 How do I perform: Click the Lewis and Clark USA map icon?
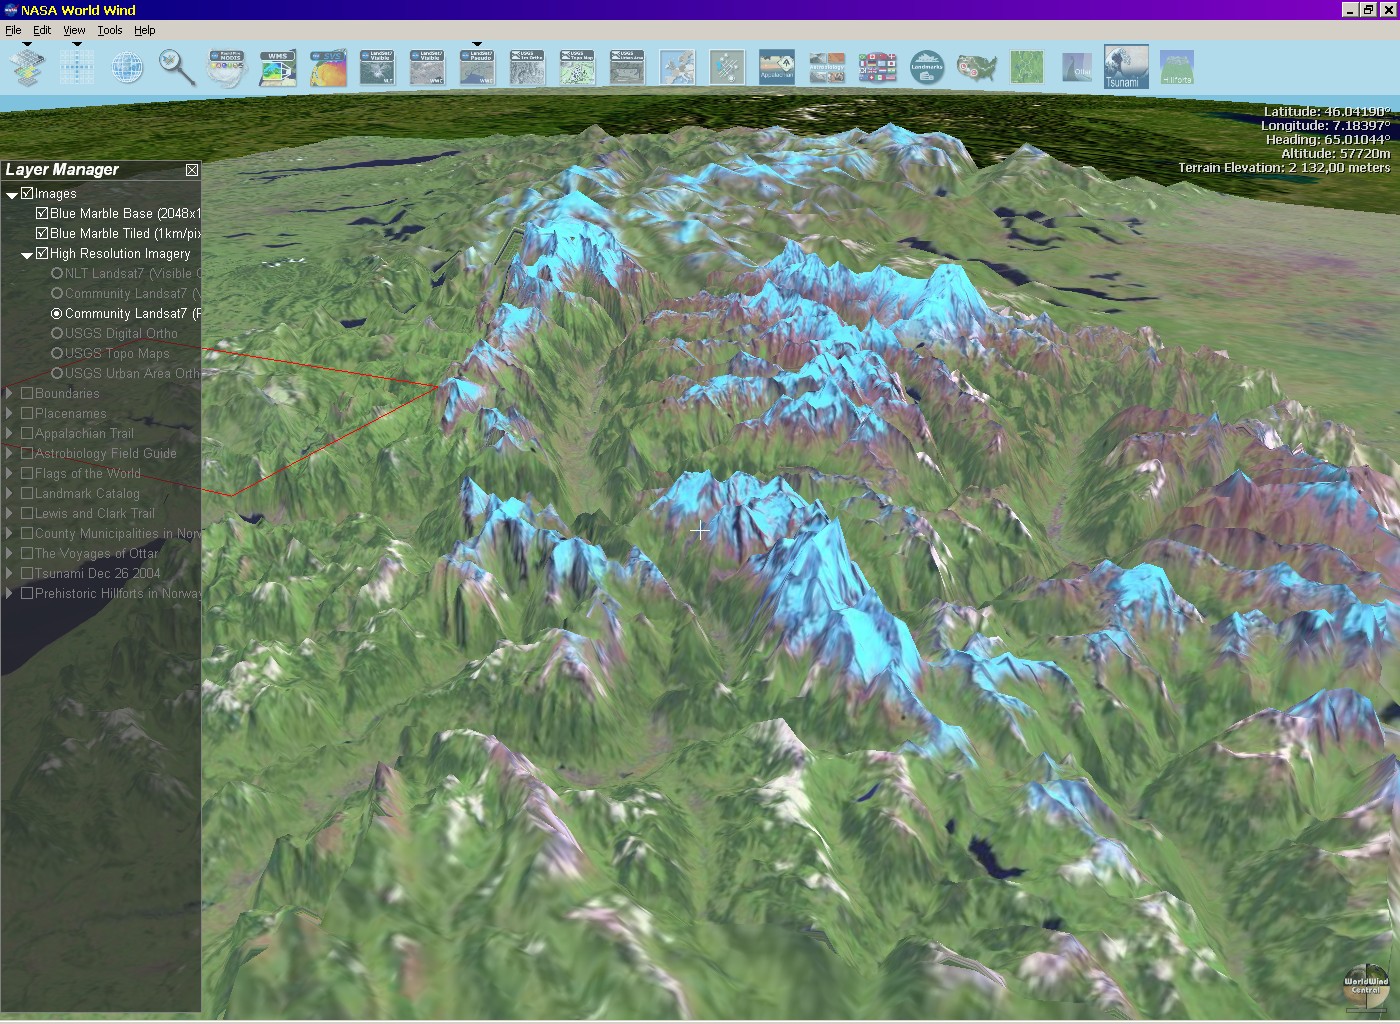977,68
